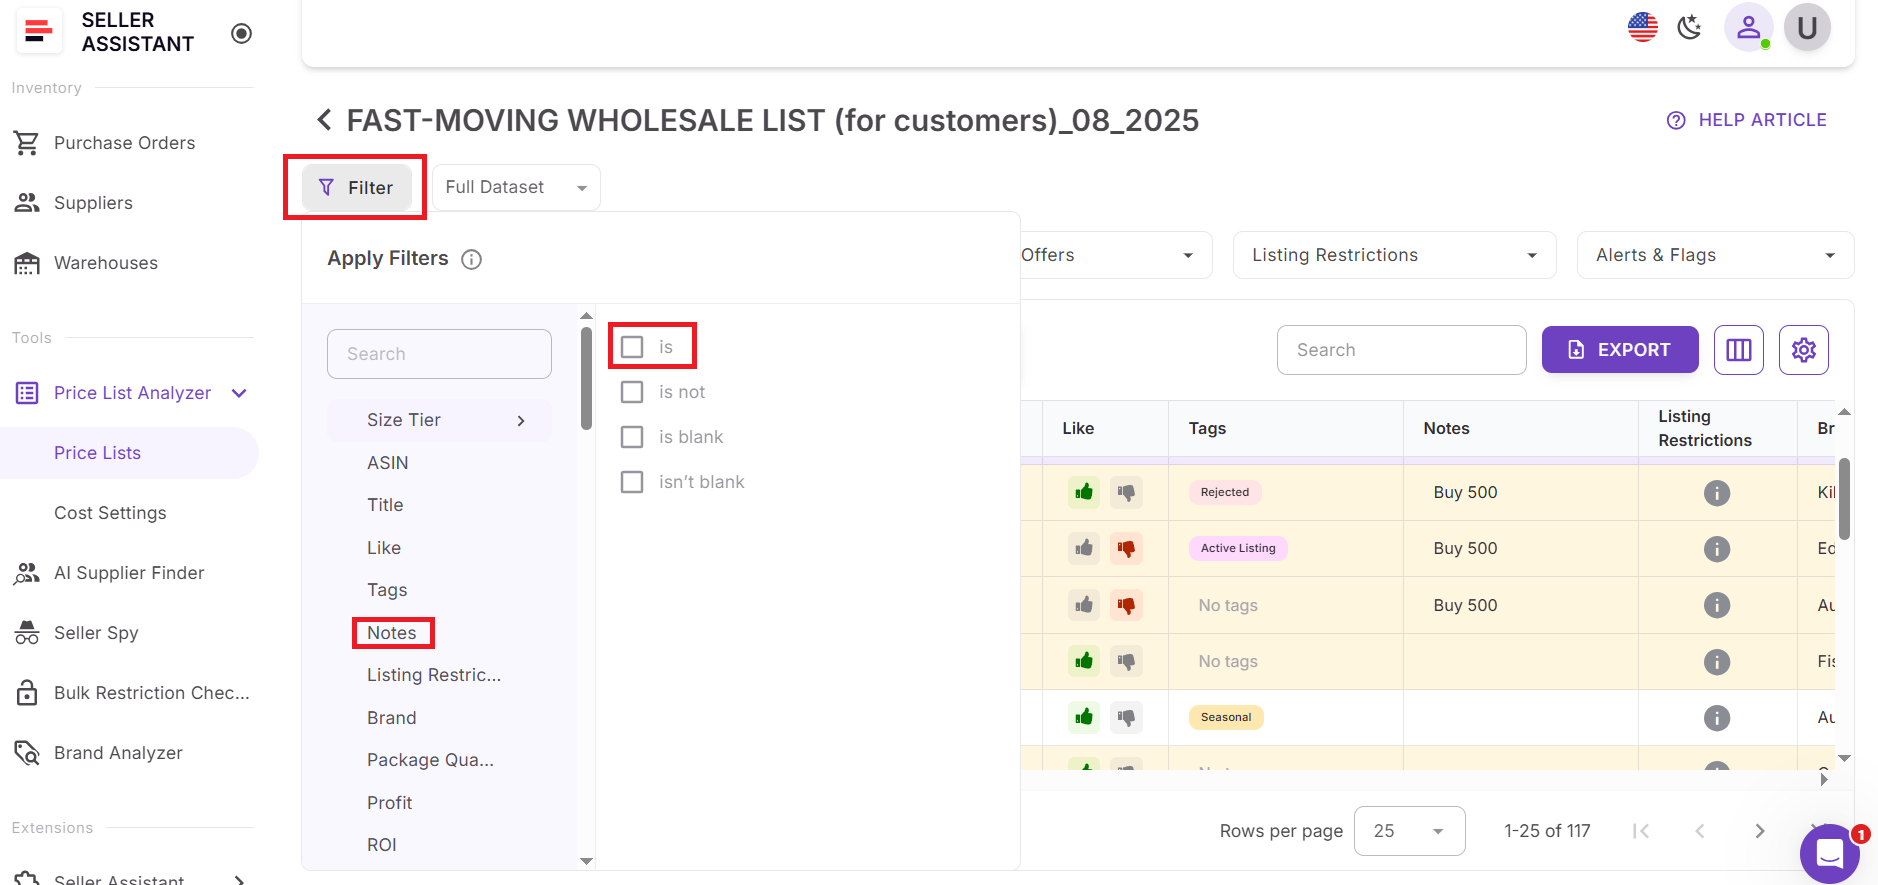
Task: Open the chat support bubble
Action: (x=1829, y=853)
